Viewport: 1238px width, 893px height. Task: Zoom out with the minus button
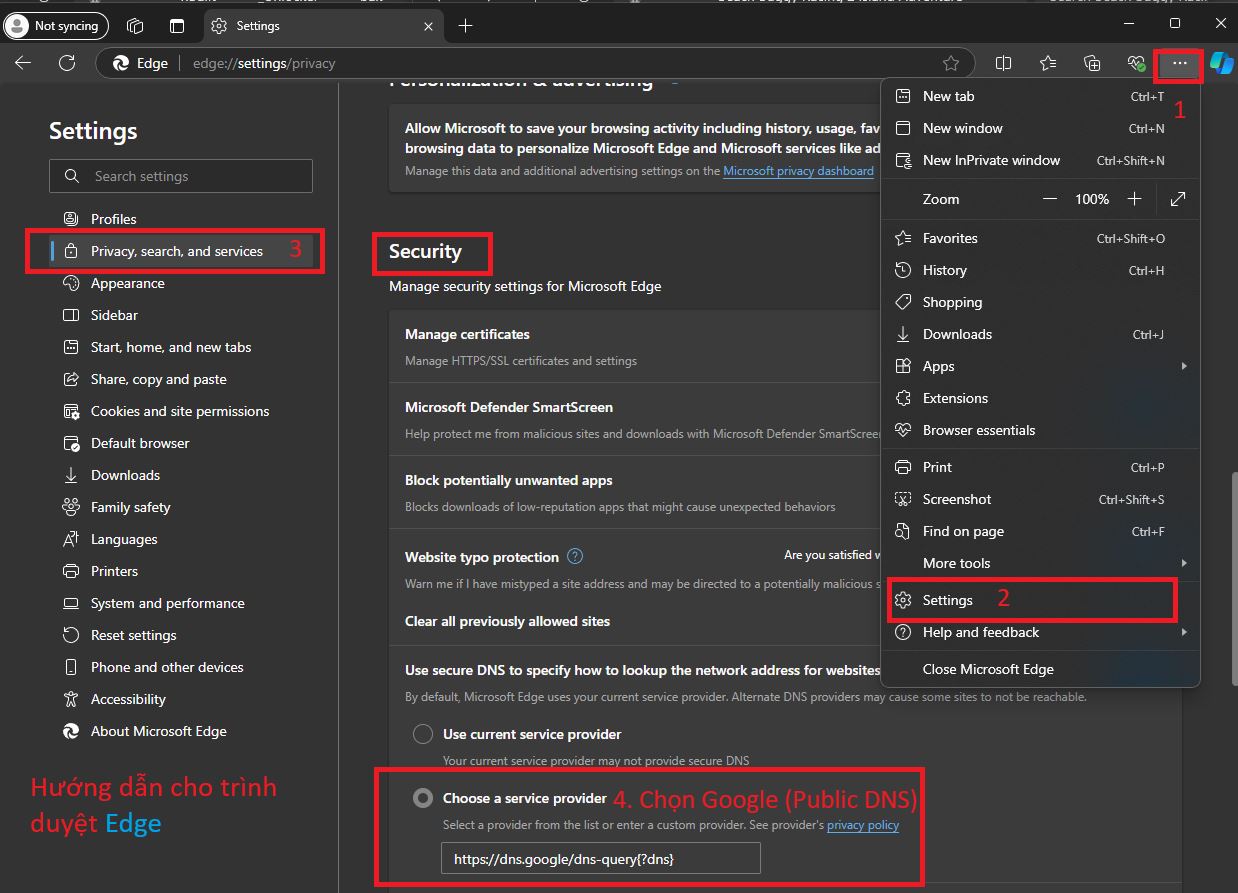(x=1049, y=199)
